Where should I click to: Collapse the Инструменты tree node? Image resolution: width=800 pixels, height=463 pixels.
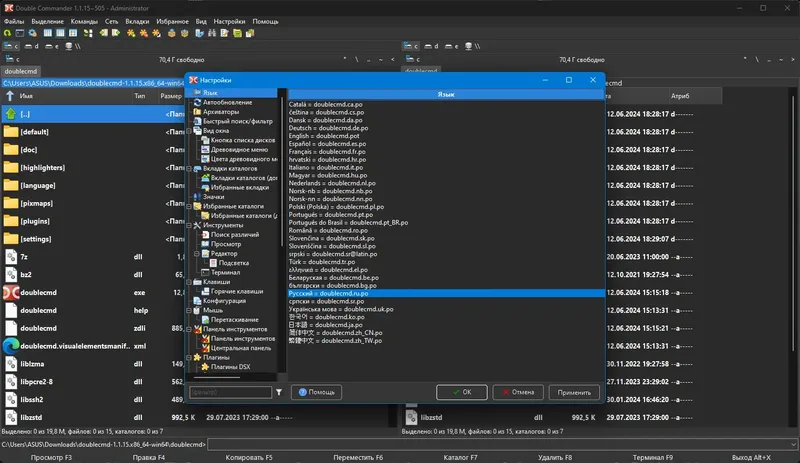[x=189, y=225]
